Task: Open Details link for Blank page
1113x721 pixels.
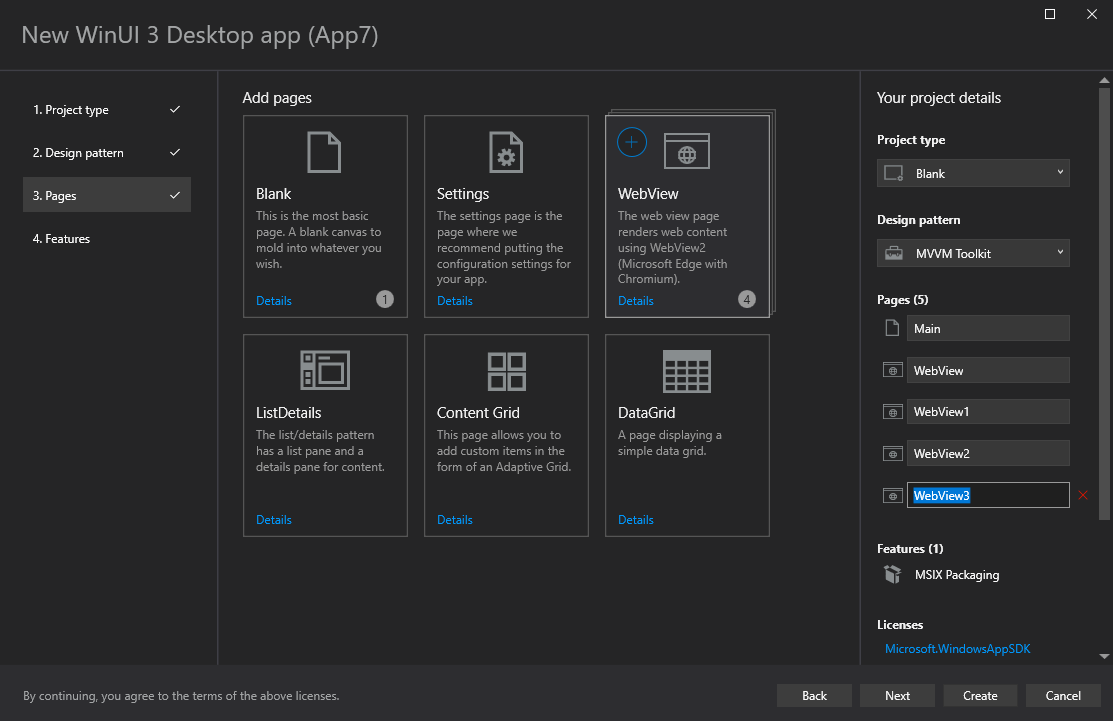Action: pos(274,300)
